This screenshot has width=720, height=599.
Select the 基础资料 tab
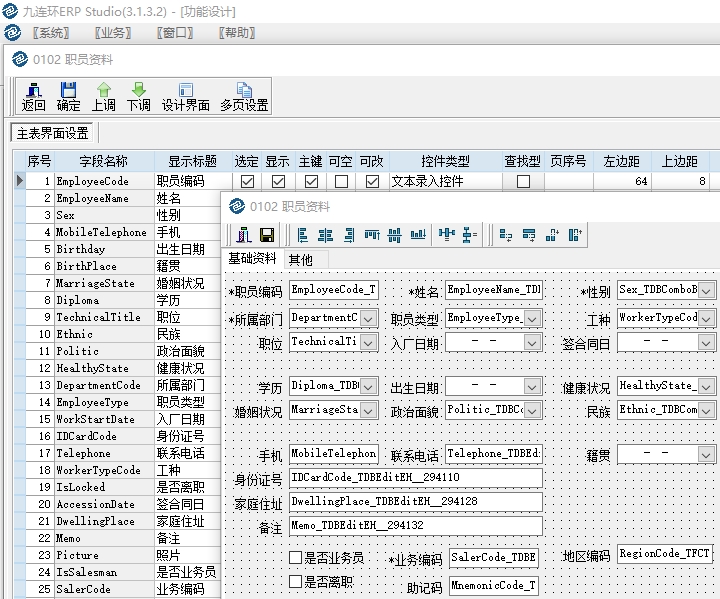coord(252,259)
